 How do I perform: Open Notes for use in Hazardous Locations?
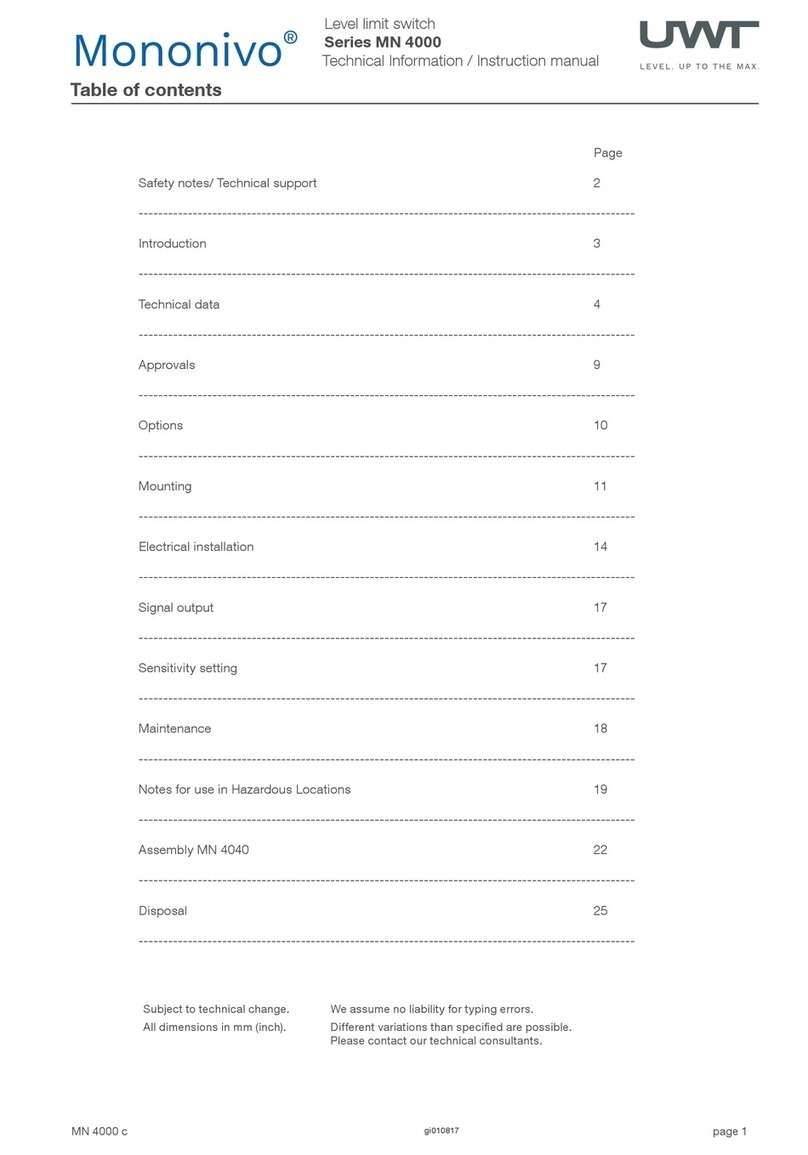(x=245, y=790)
